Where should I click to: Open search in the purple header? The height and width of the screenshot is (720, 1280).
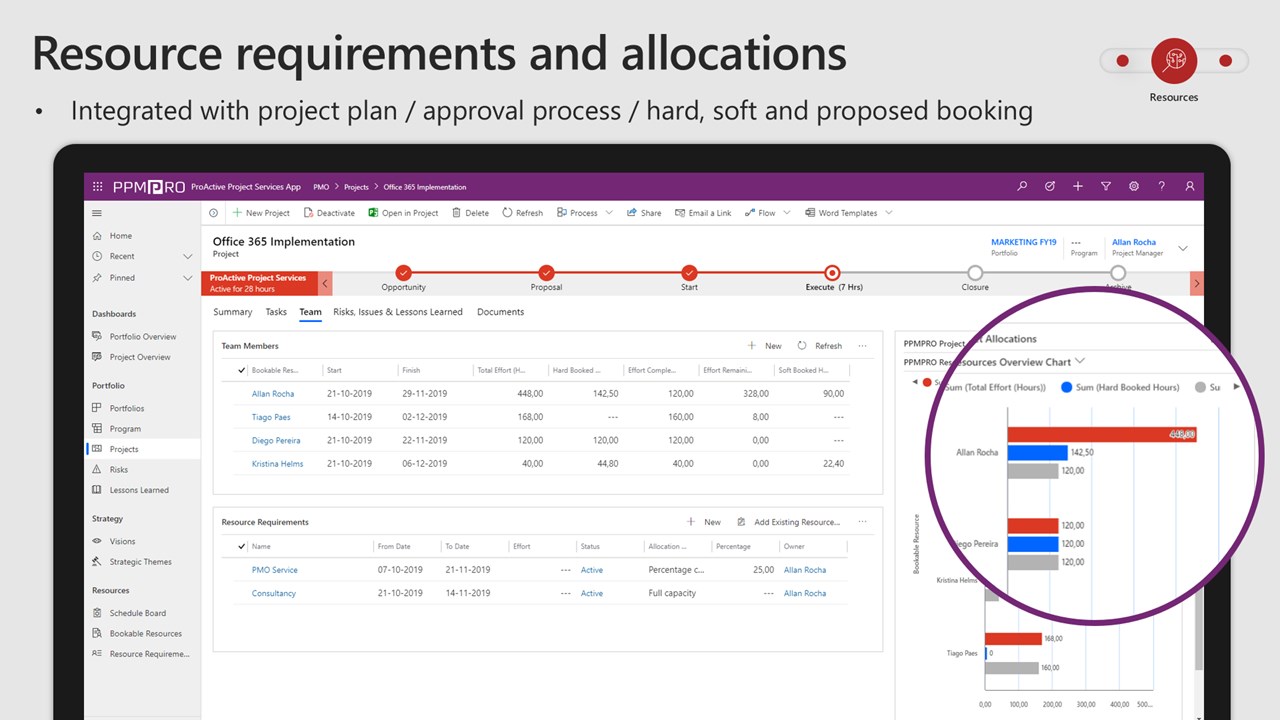(1022, 186)
